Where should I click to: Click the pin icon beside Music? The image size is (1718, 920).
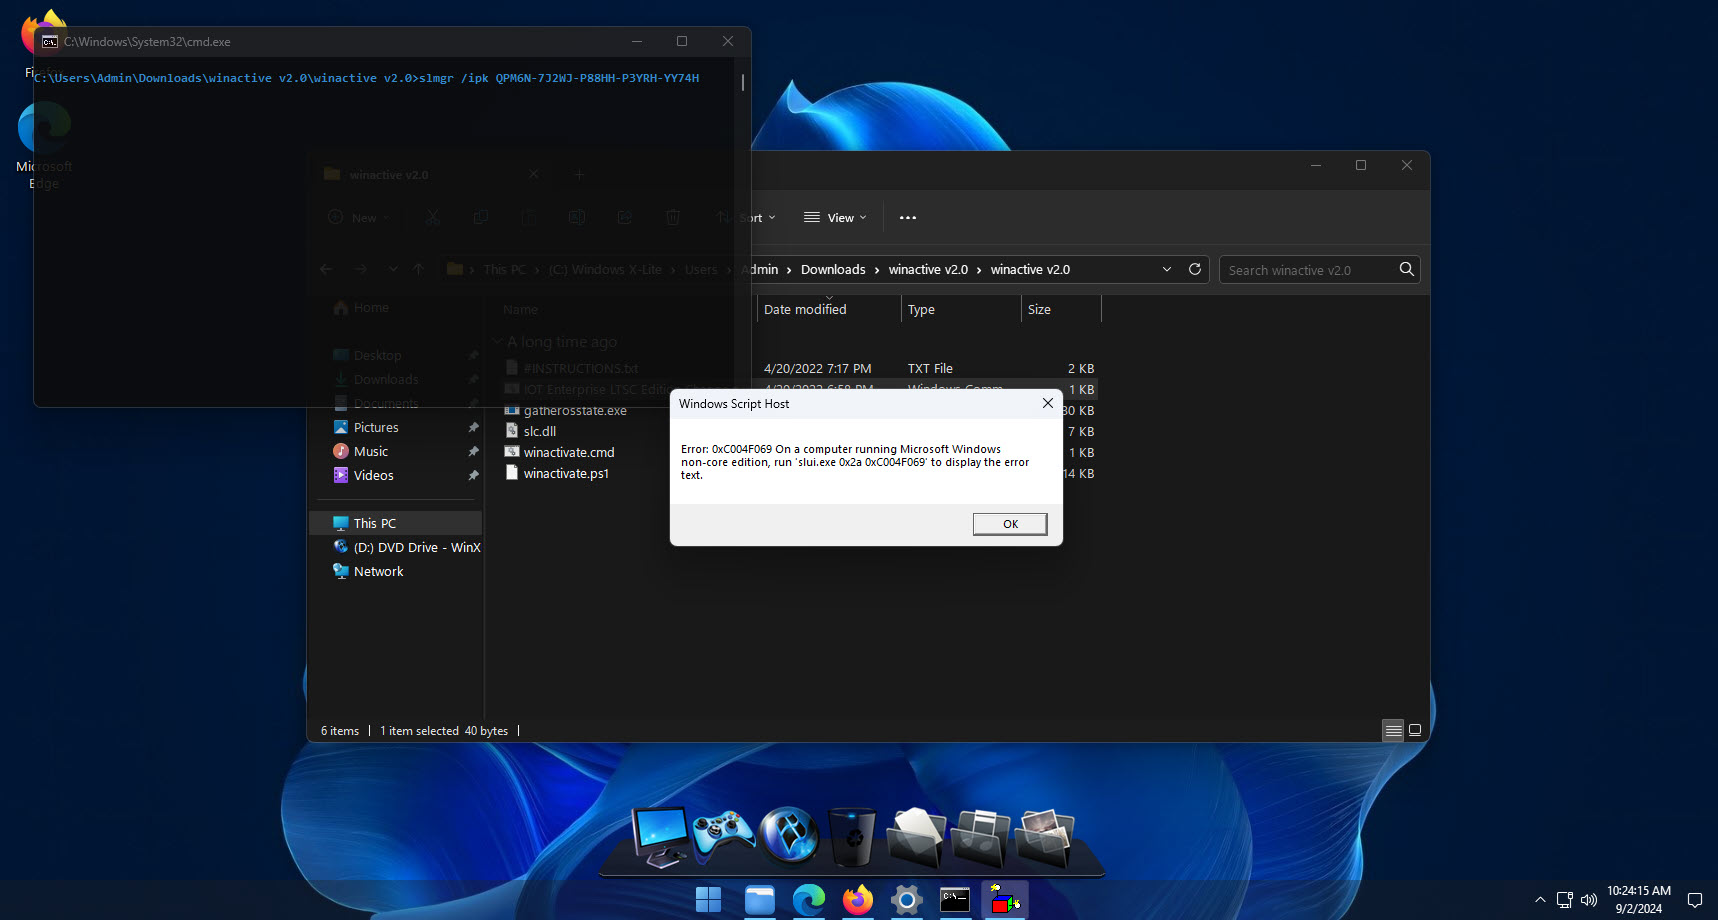pos(473,452)
